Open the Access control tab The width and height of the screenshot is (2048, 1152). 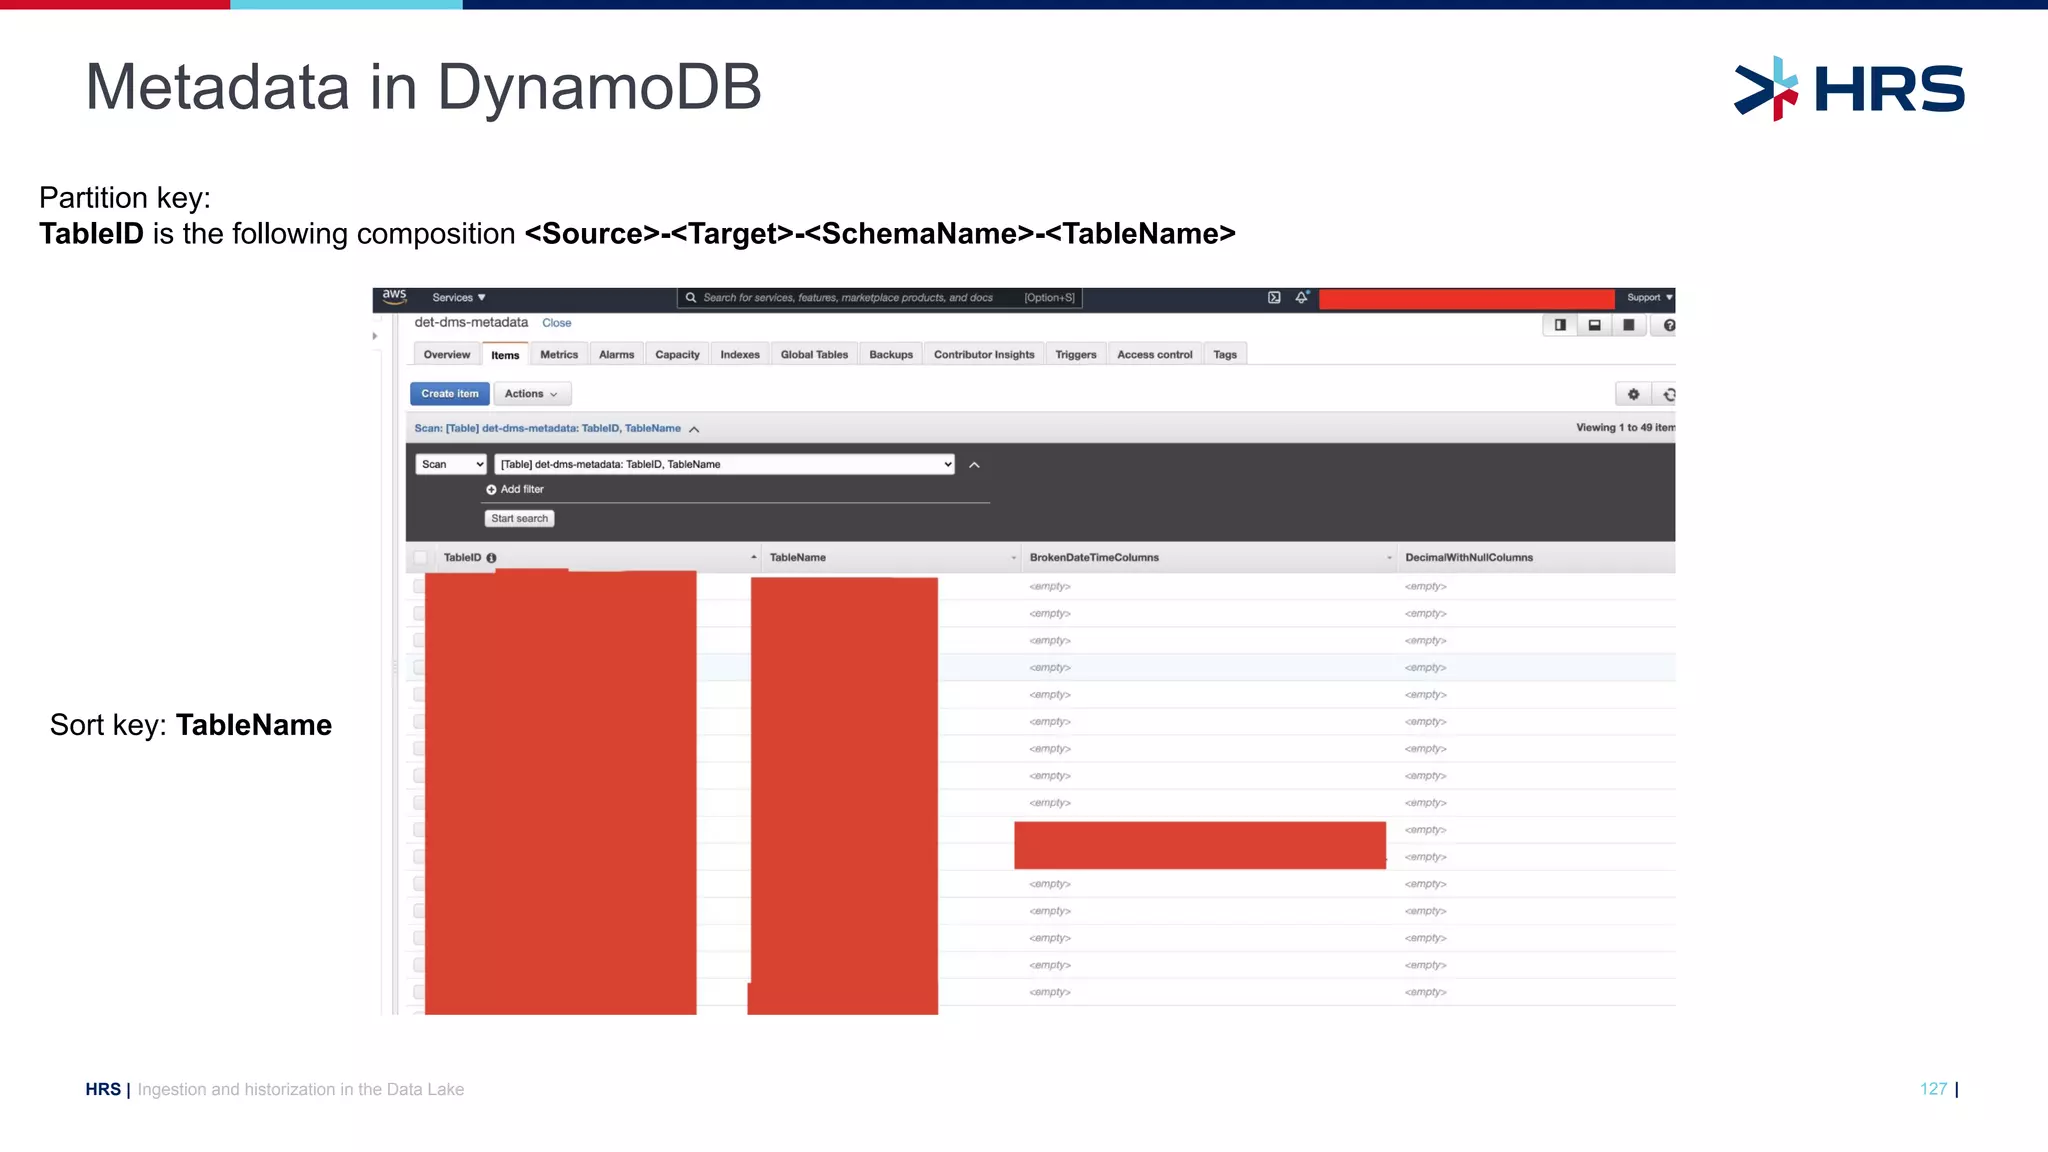click(1155, 355)
